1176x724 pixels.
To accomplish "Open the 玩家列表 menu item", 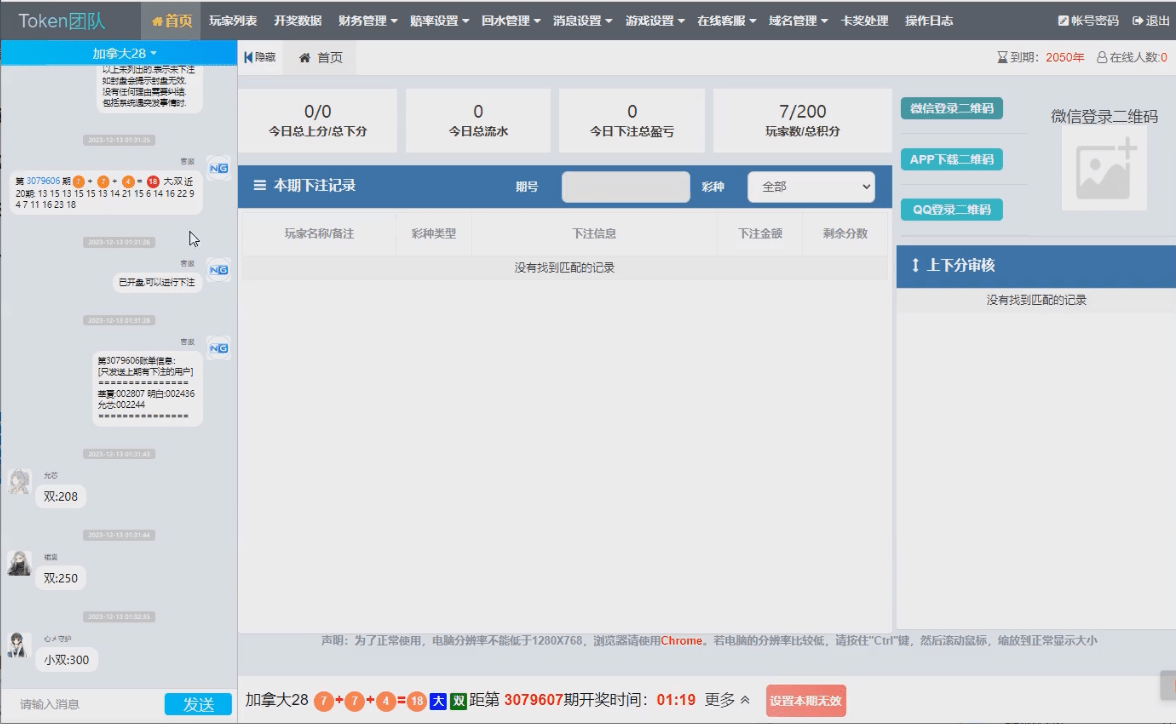I will coord(233,21).
